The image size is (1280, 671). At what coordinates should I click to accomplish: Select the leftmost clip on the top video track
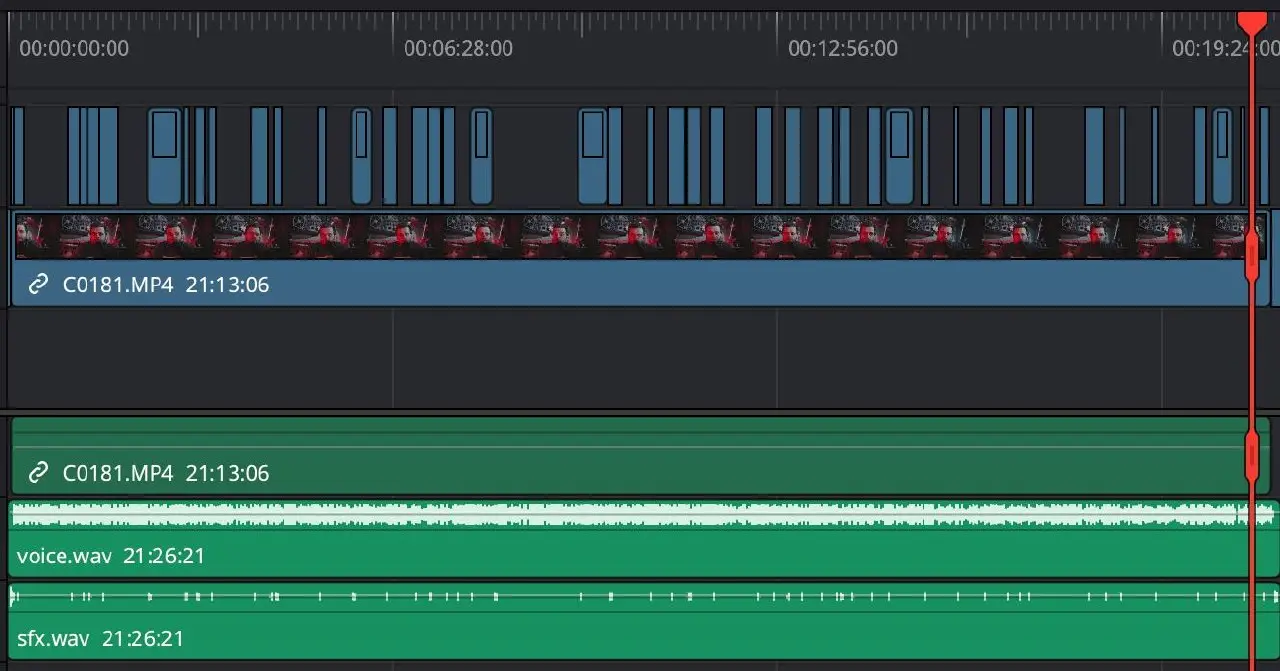tap(18, 156)
